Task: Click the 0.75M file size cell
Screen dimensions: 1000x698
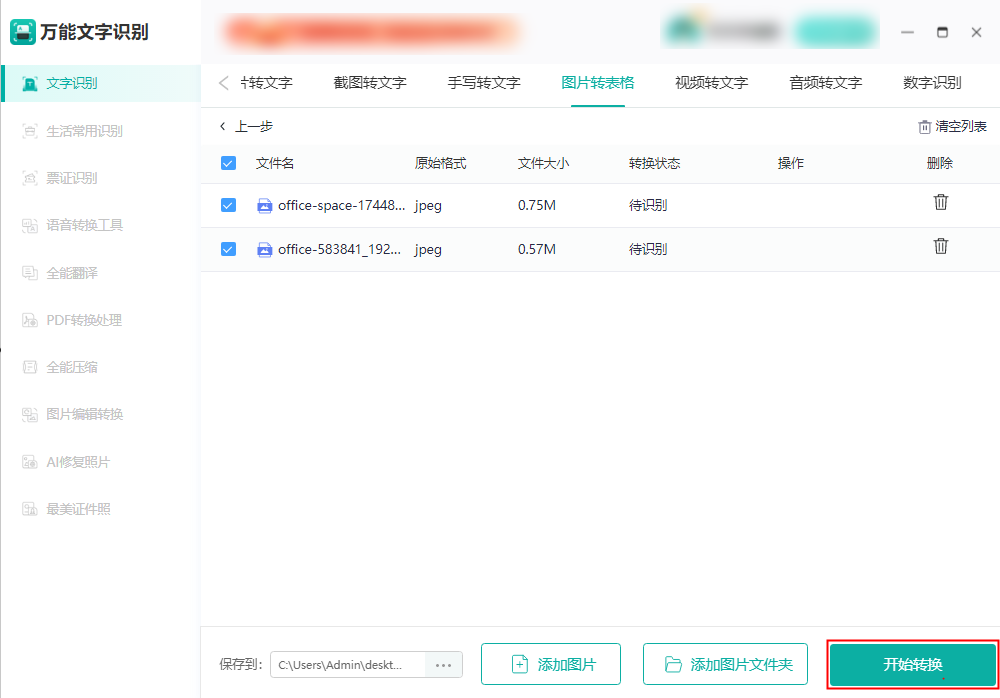Action: click(536, 205)
